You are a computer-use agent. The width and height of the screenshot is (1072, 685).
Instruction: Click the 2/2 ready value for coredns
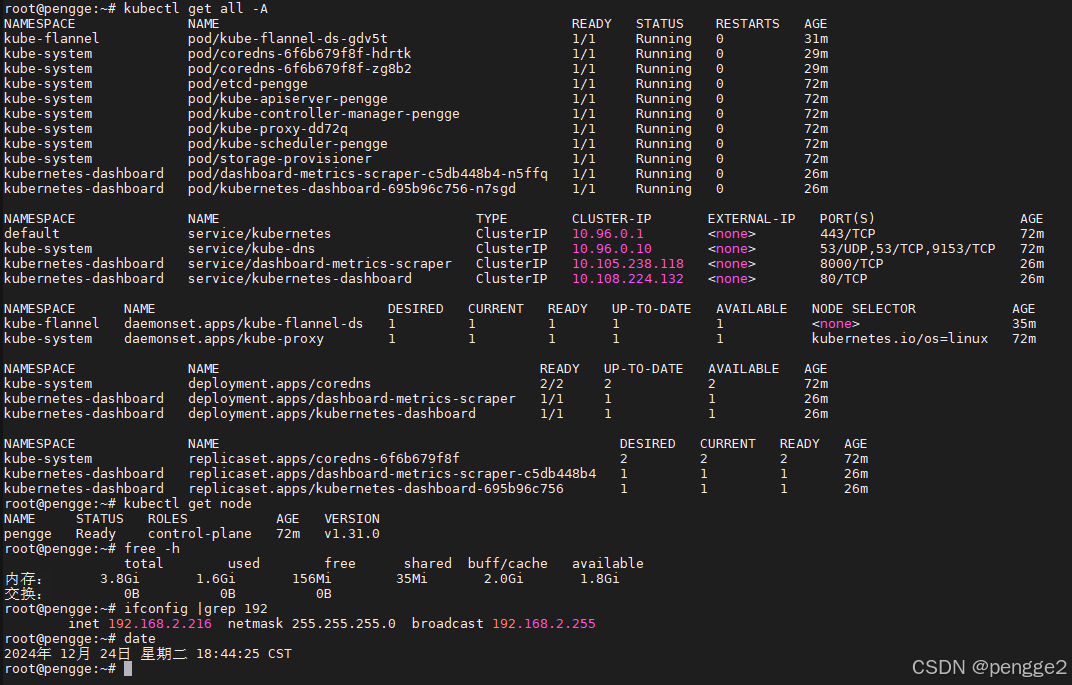click(x=552, y=384)
